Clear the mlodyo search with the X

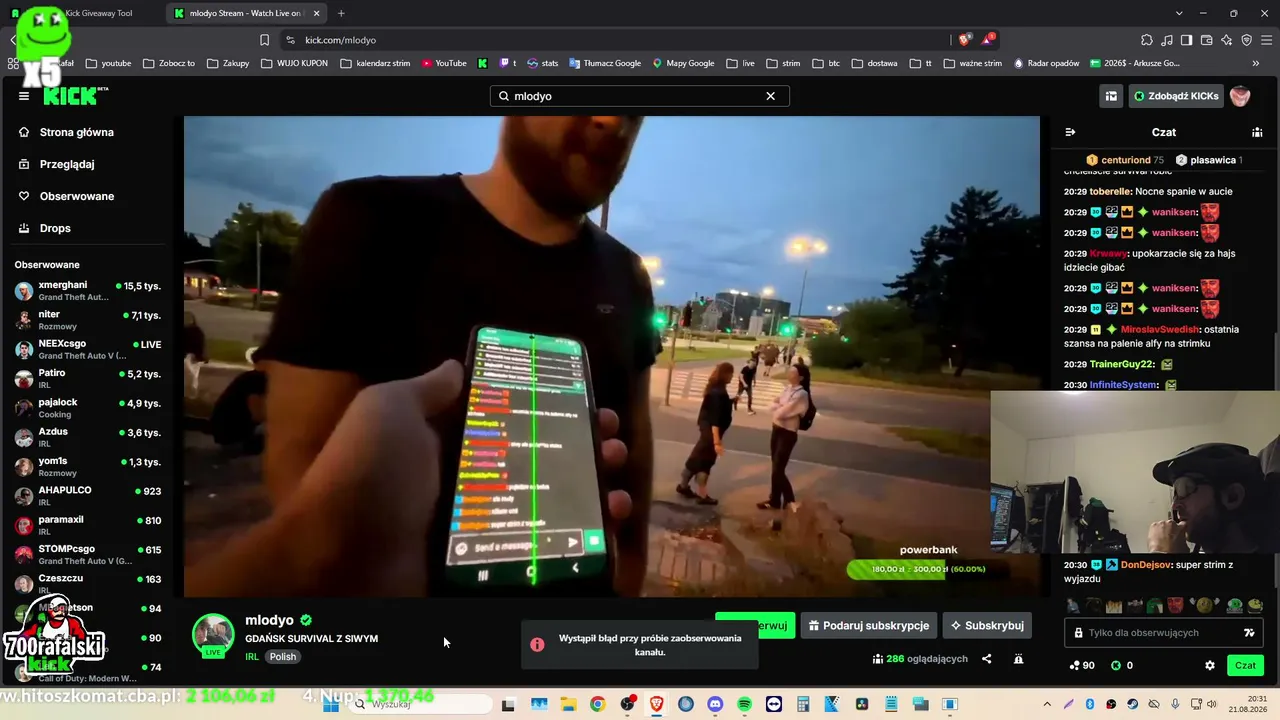(770, 96)
